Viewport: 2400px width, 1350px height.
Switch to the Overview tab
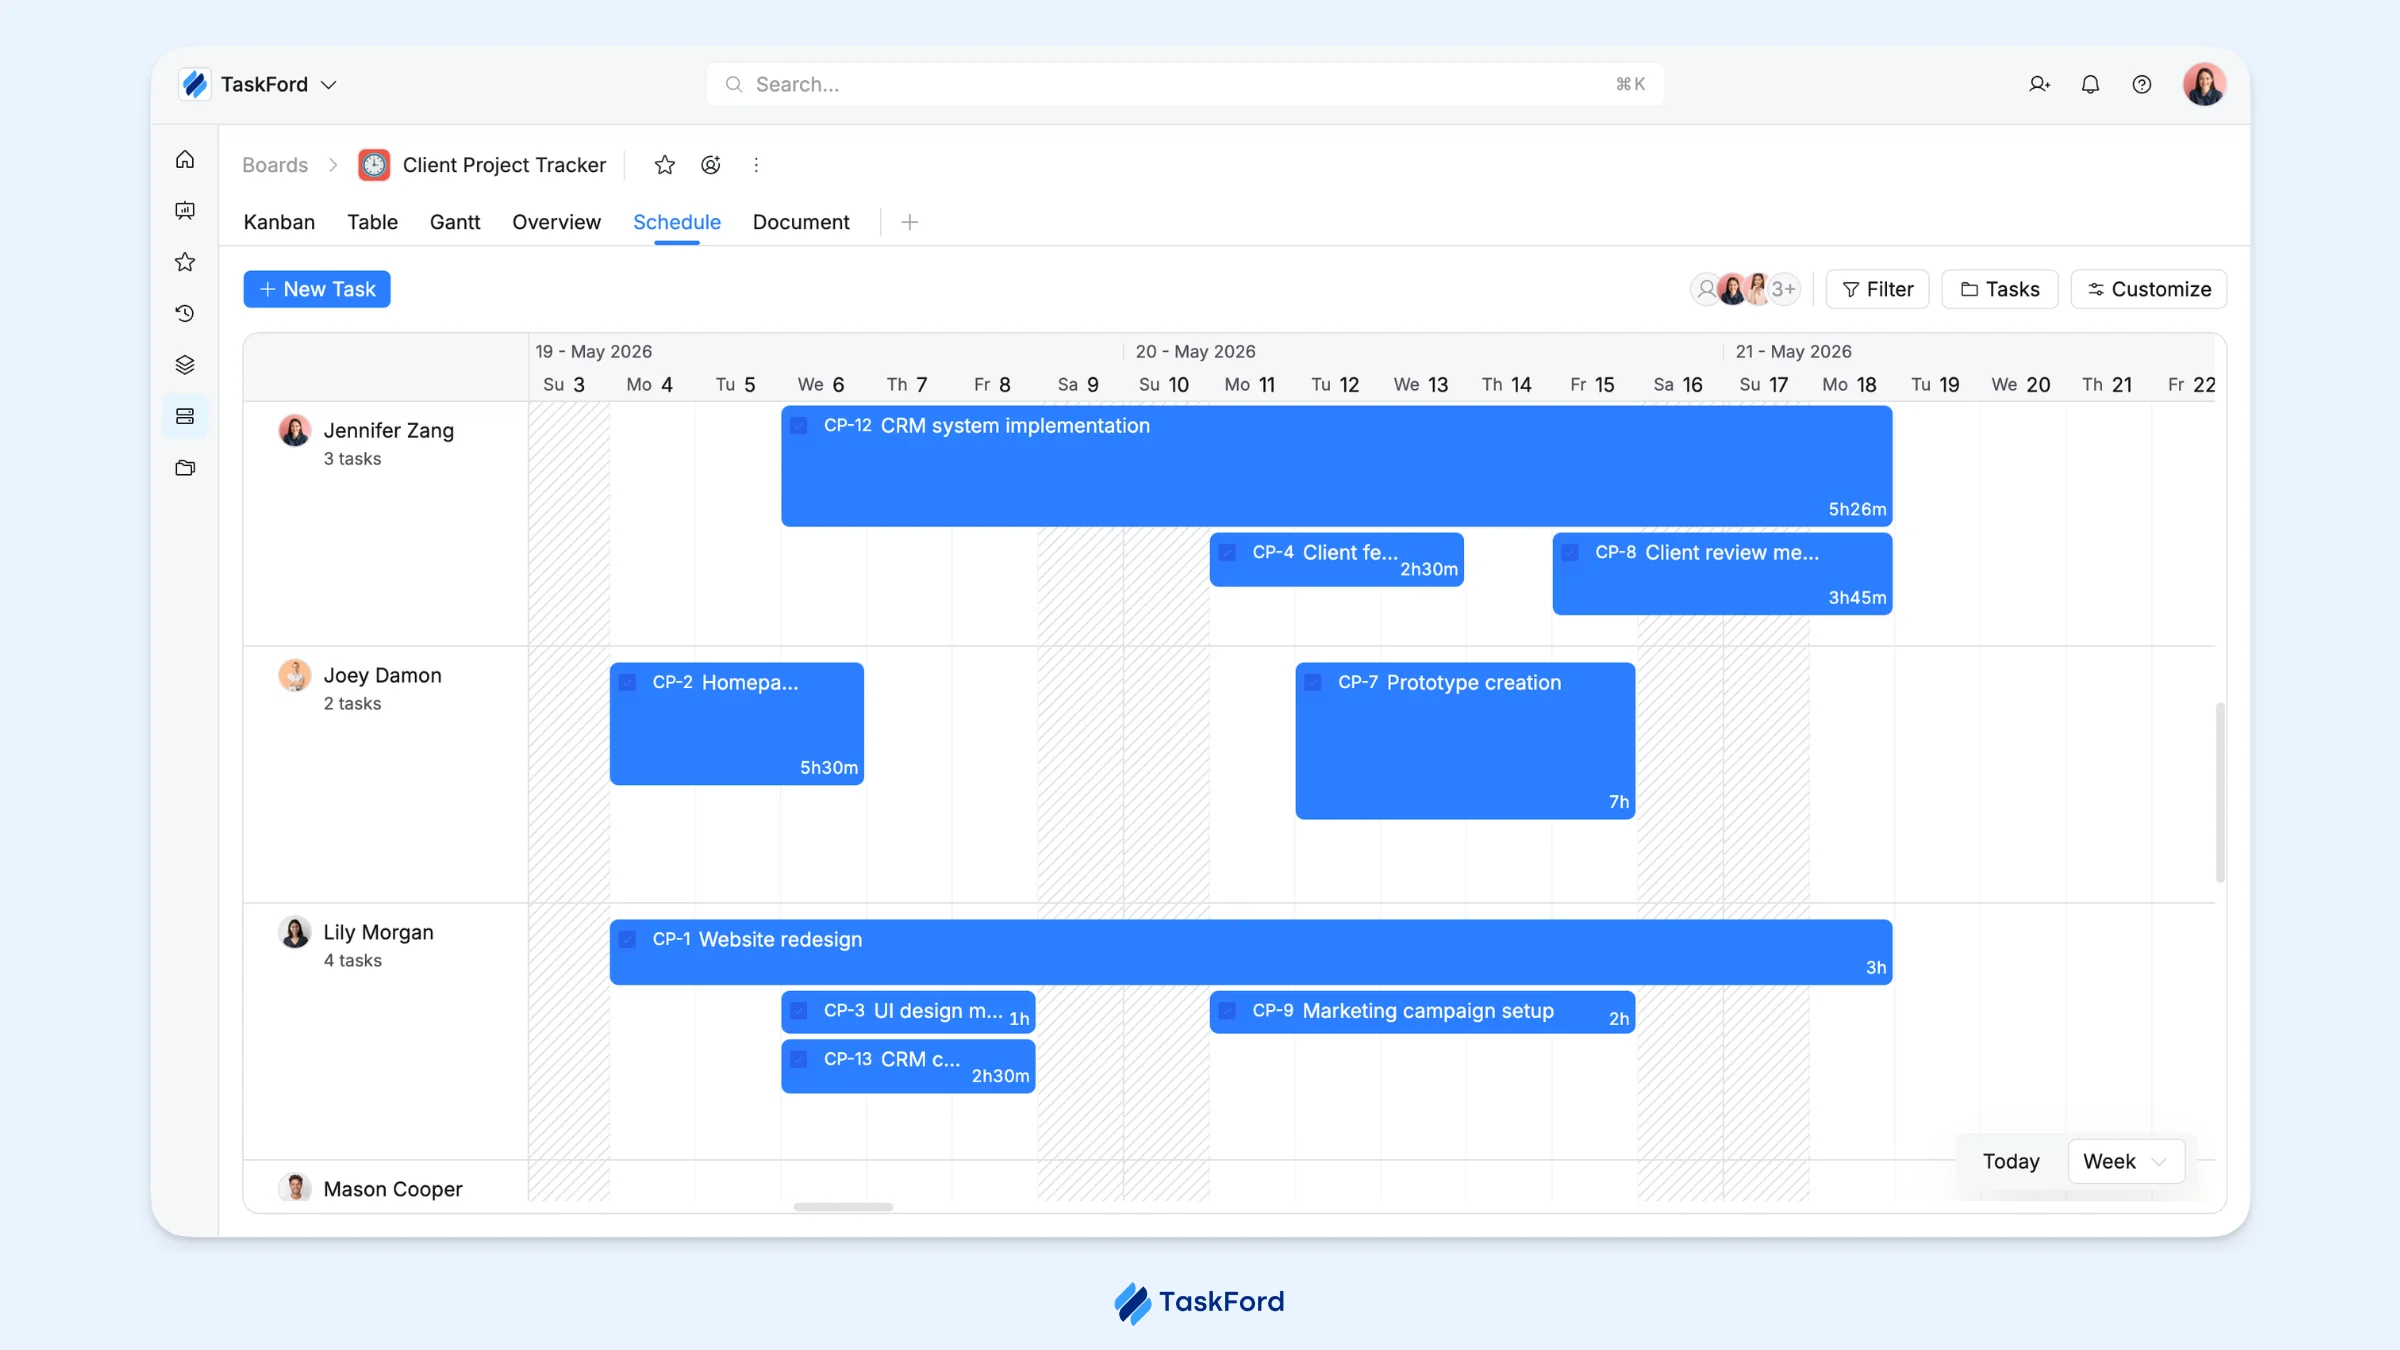click(556, 222)
